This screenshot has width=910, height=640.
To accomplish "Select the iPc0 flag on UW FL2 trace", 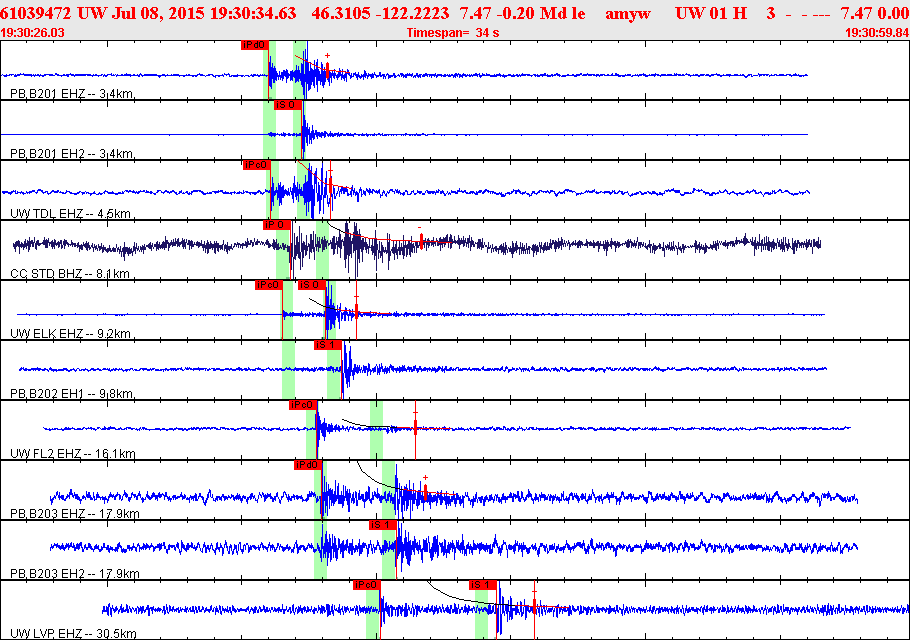I will [x=302, y=405].
